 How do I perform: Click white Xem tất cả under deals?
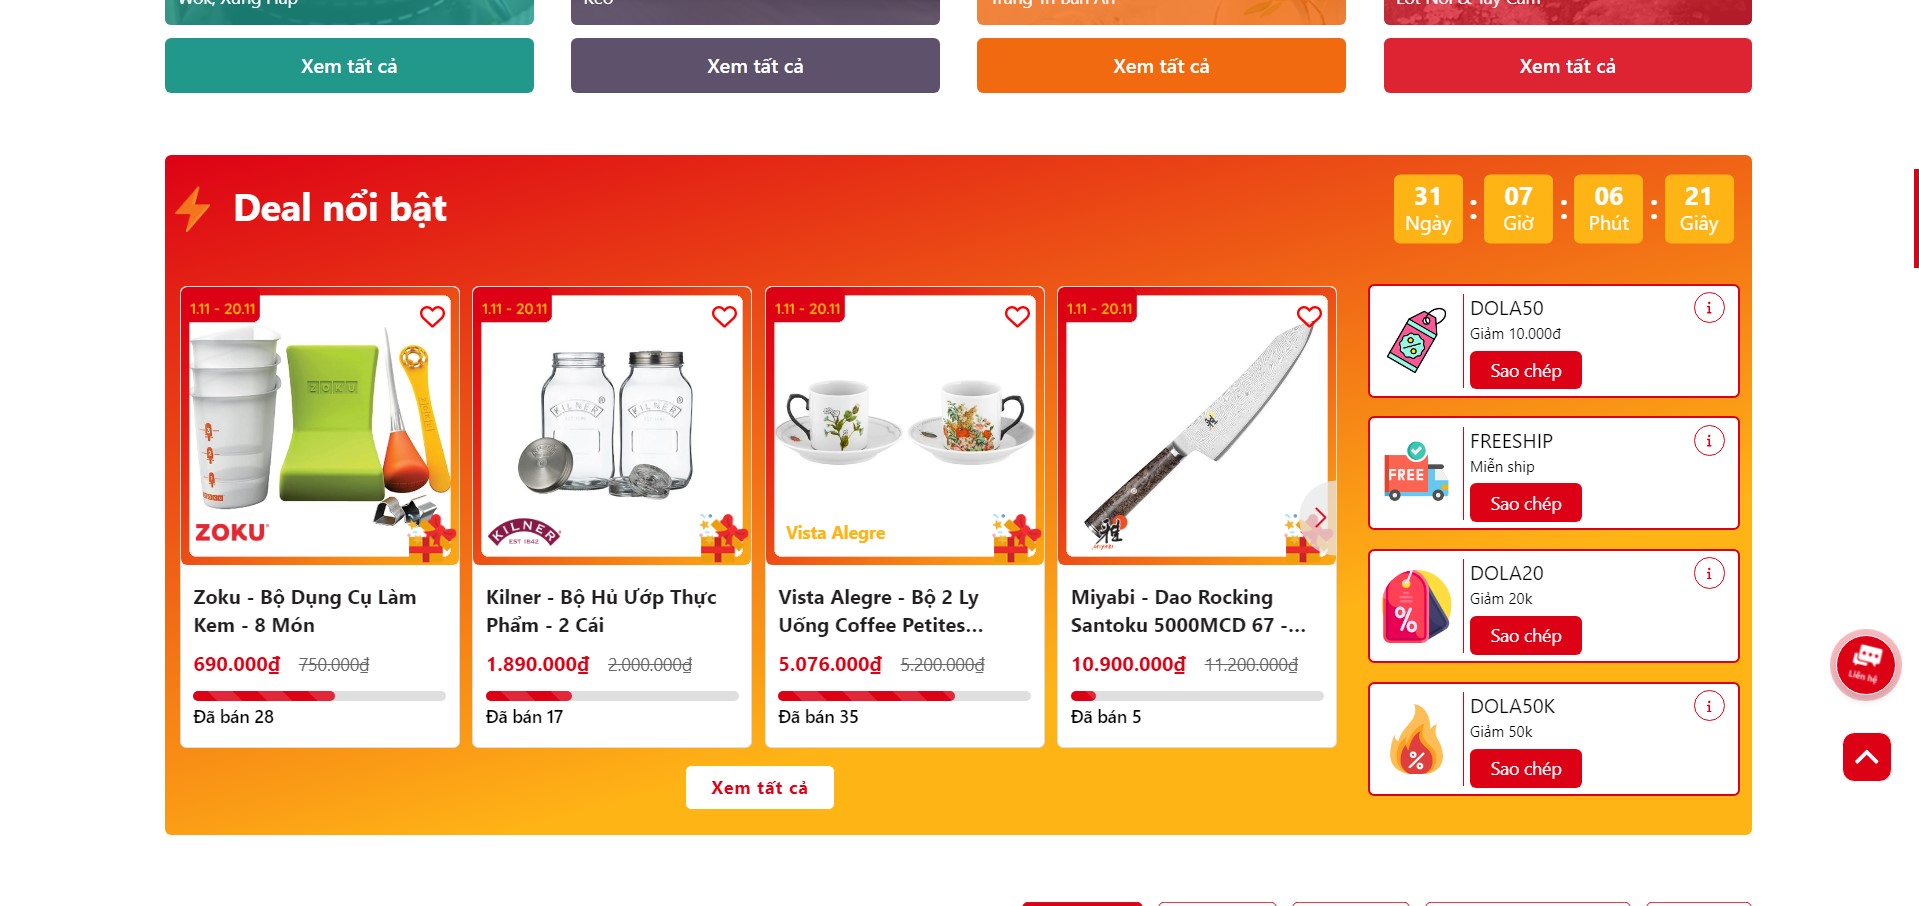(x=759, y=788)
